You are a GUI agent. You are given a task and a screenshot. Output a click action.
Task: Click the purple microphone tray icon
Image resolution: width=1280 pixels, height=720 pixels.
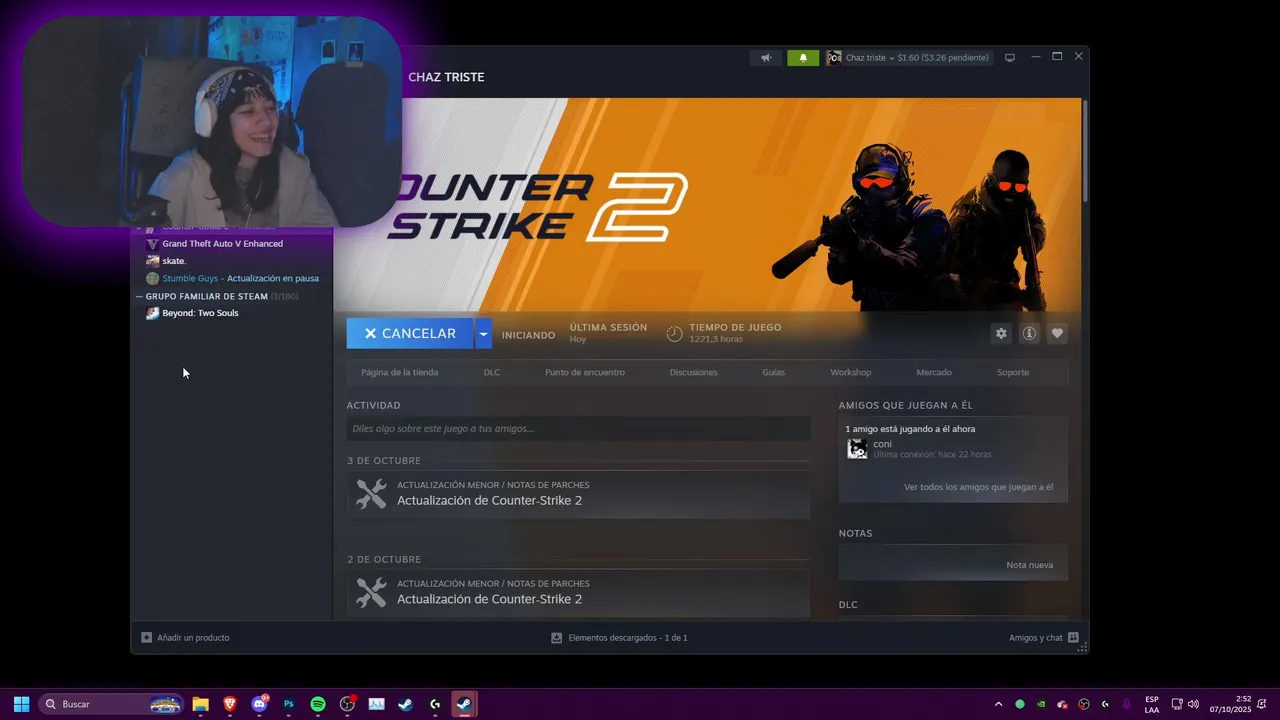[x=1126, y=704]
